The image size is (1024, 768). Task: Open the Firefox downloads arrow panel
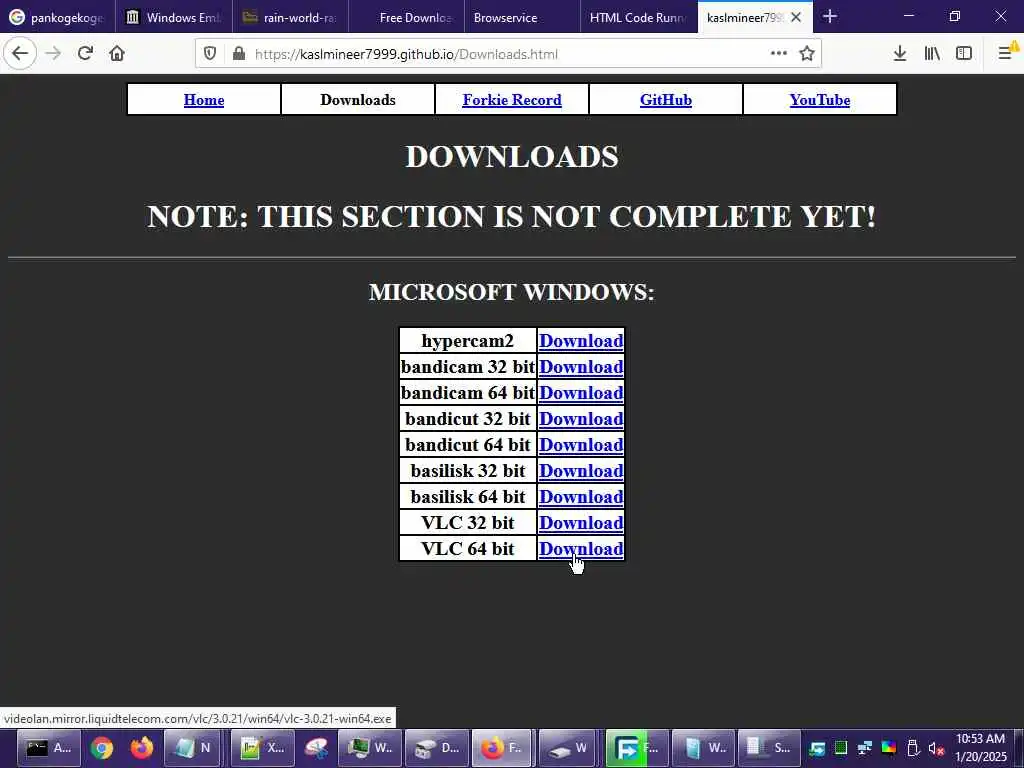900,54
